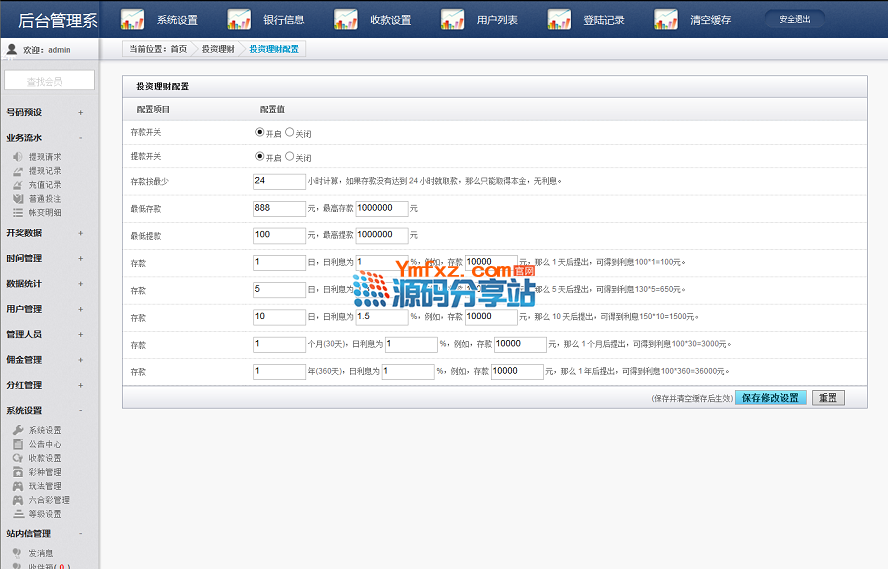Select 关闭 radio for 存款开关
Viewport: 888px width, 569px height.
(290, 132)
